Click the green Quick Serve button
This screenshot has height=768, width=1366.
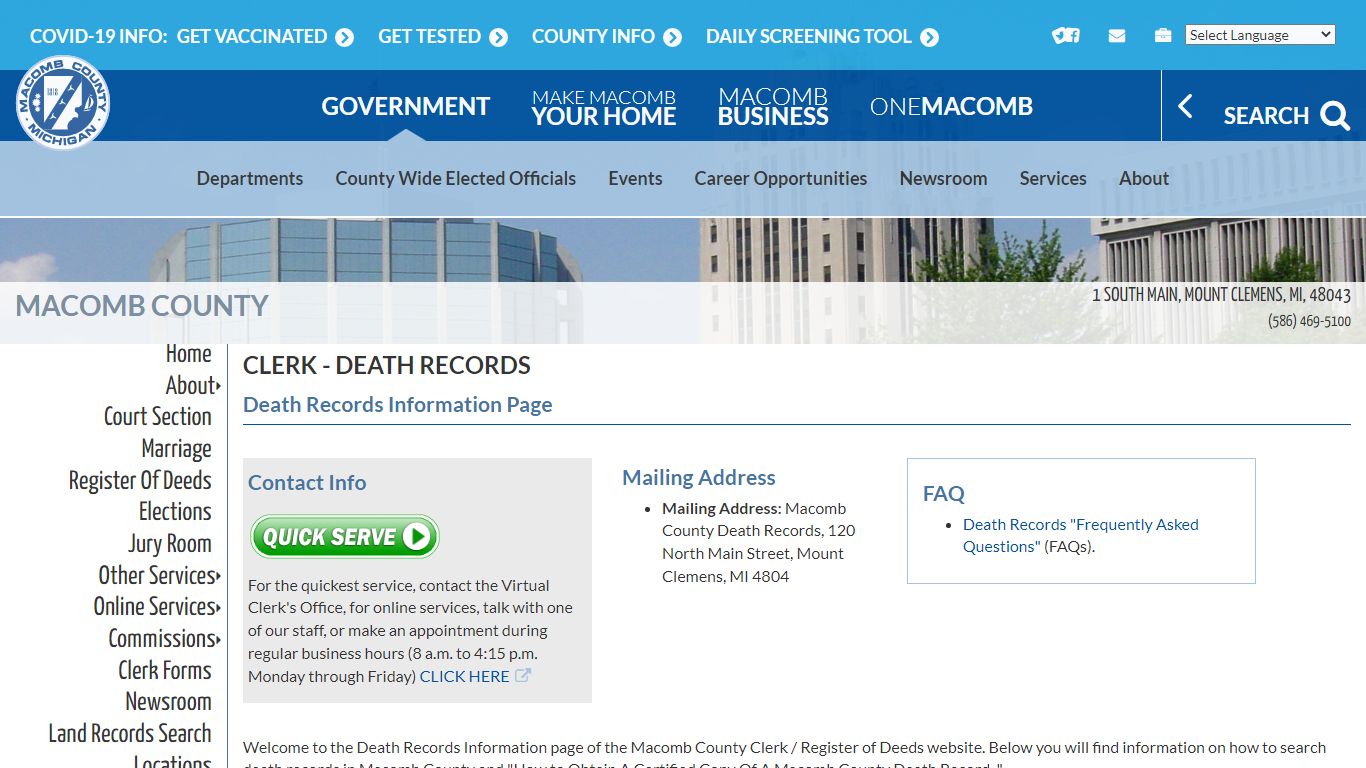(345, 537)
